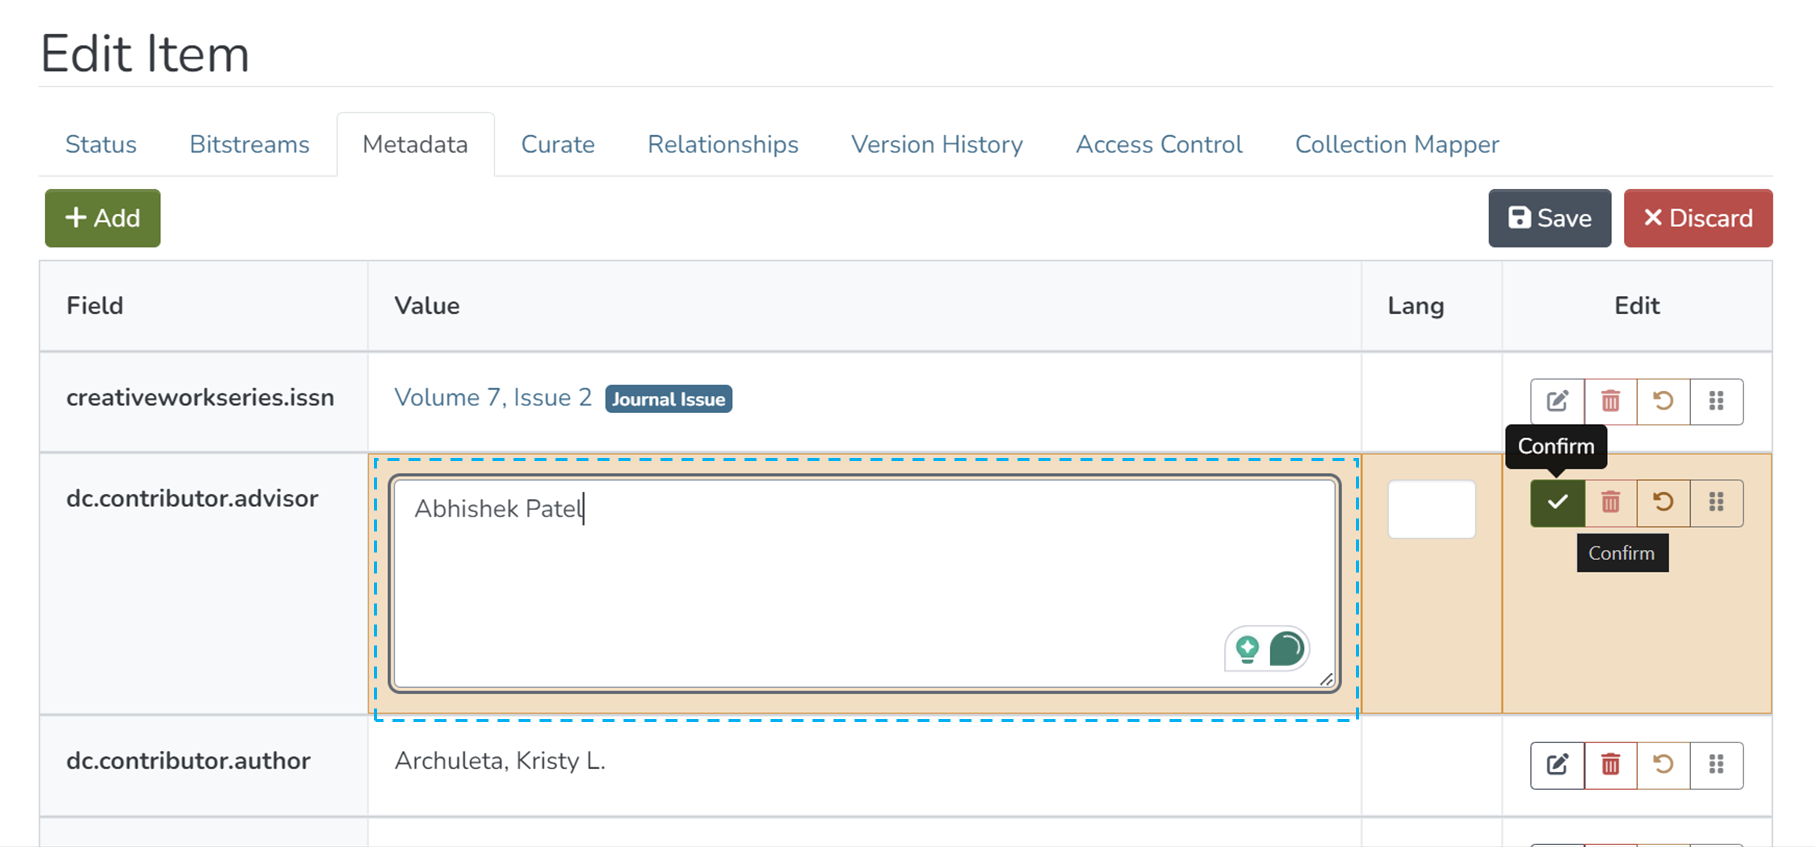Open the Volume 7, Issue 2 link
The width and height of the screenshot is (1815, 847).
tap(493, 398)
